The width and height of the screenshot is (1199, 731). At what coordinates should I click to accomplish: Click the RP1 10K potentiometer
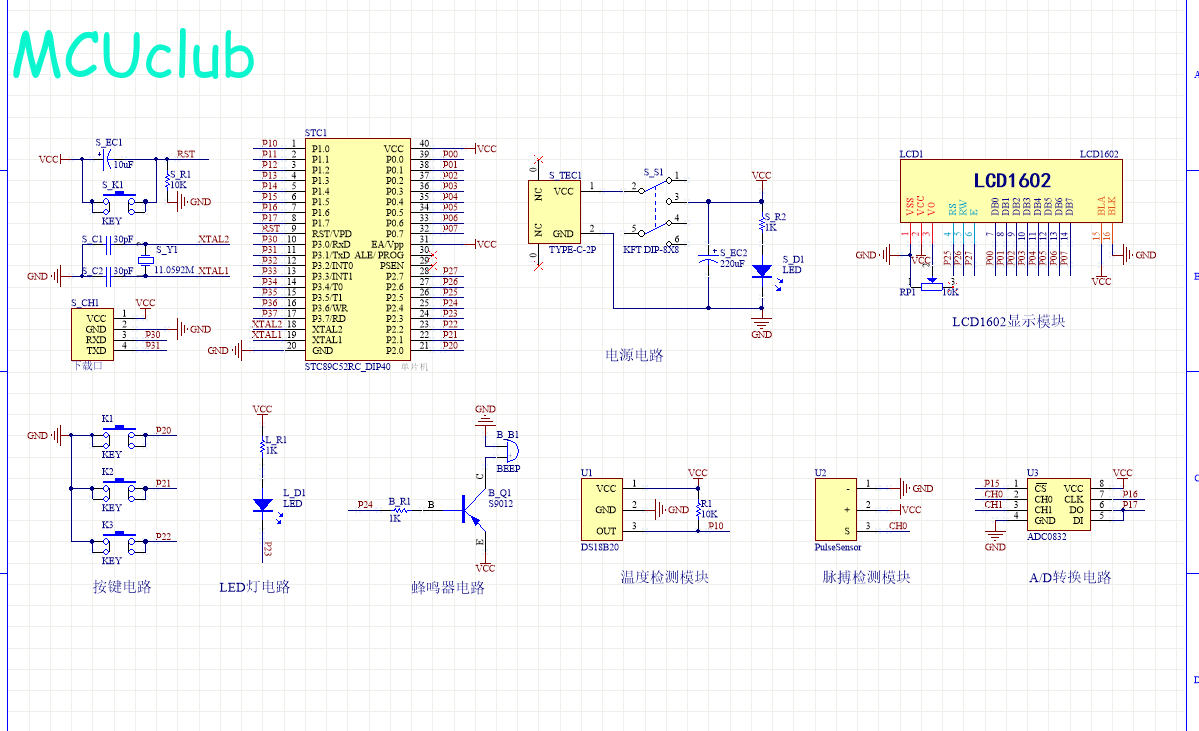click(931, 283)
